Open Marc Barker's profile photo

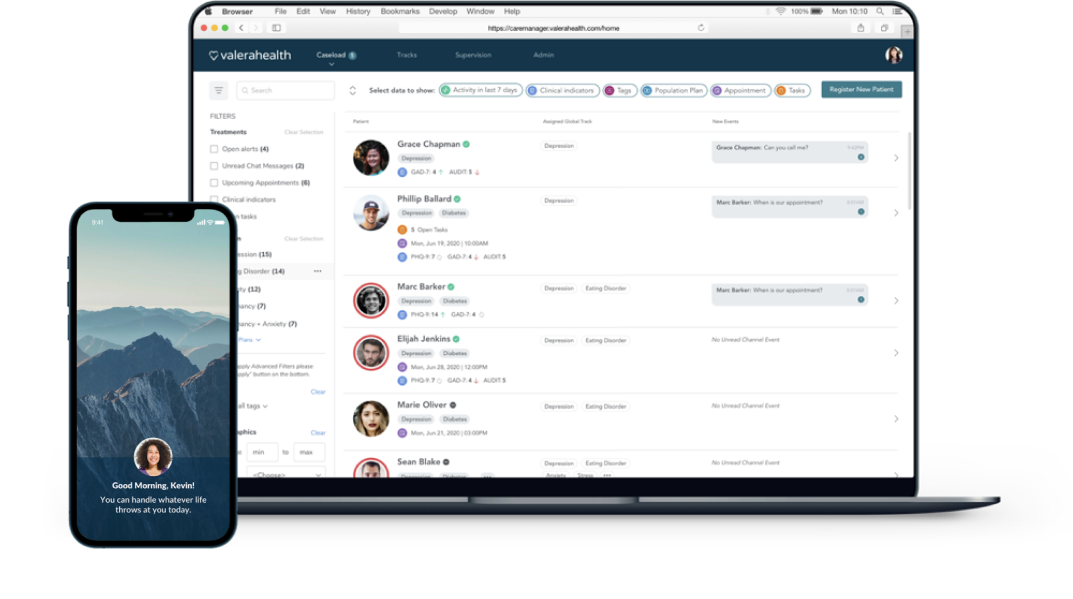(371, 301)
